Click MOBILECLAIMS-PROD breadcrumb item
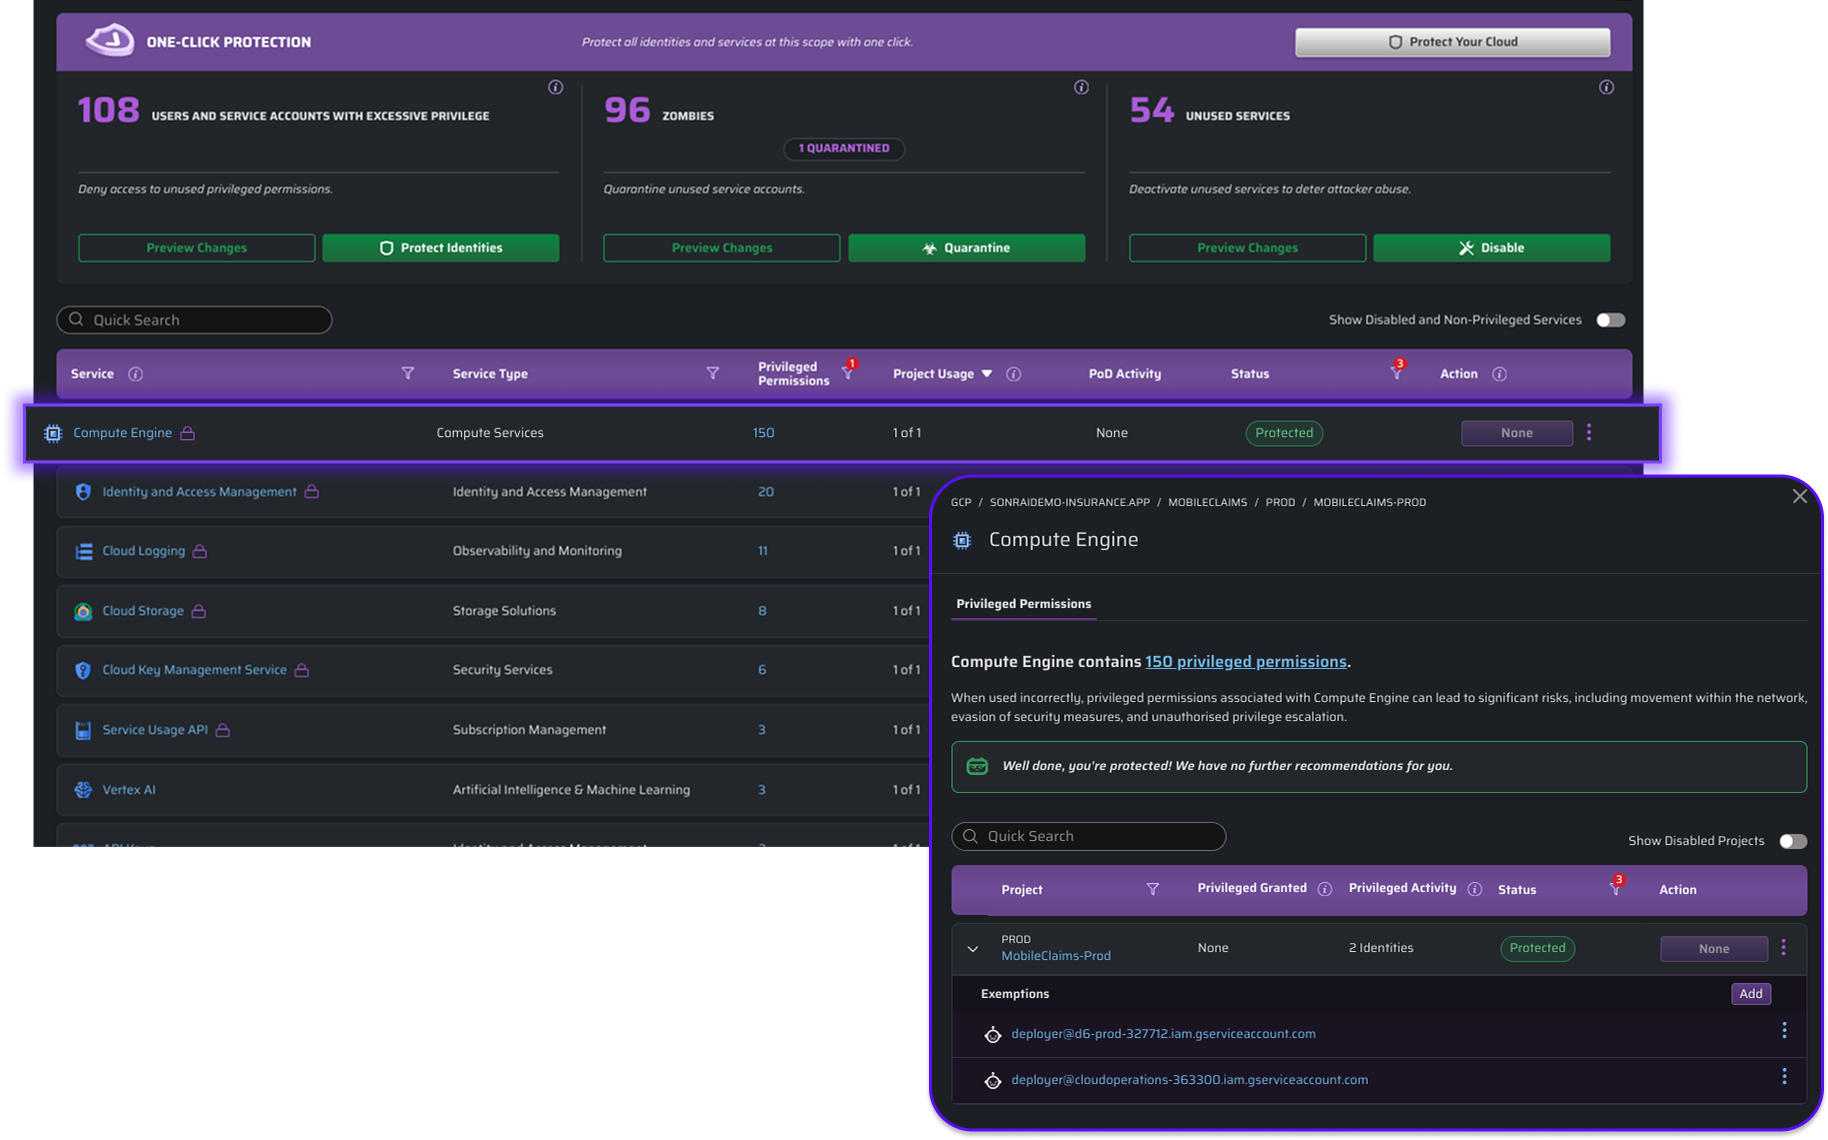The image size is (1828, 1140). (1369, 503)
